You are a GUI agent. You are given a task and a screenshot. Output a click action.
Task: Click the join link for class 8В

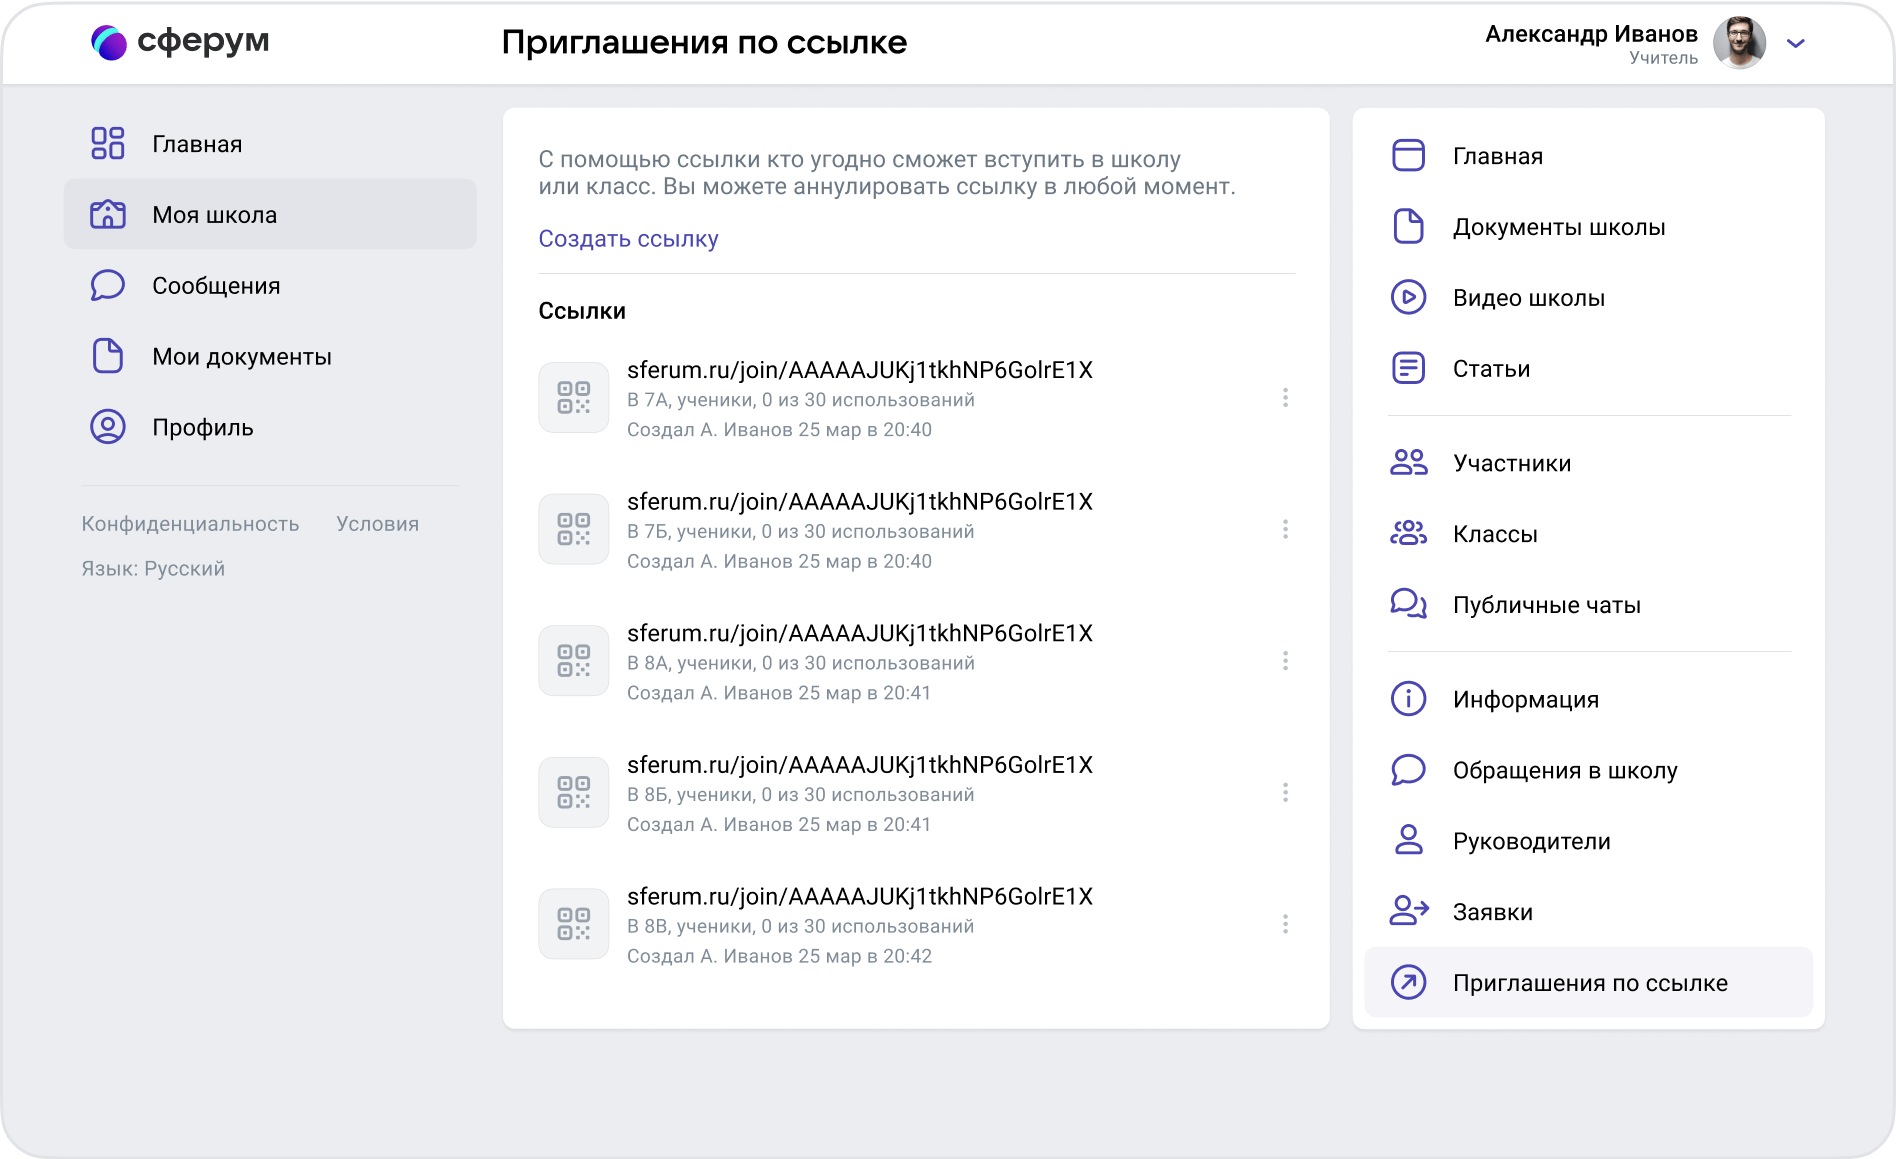[860, 897]
